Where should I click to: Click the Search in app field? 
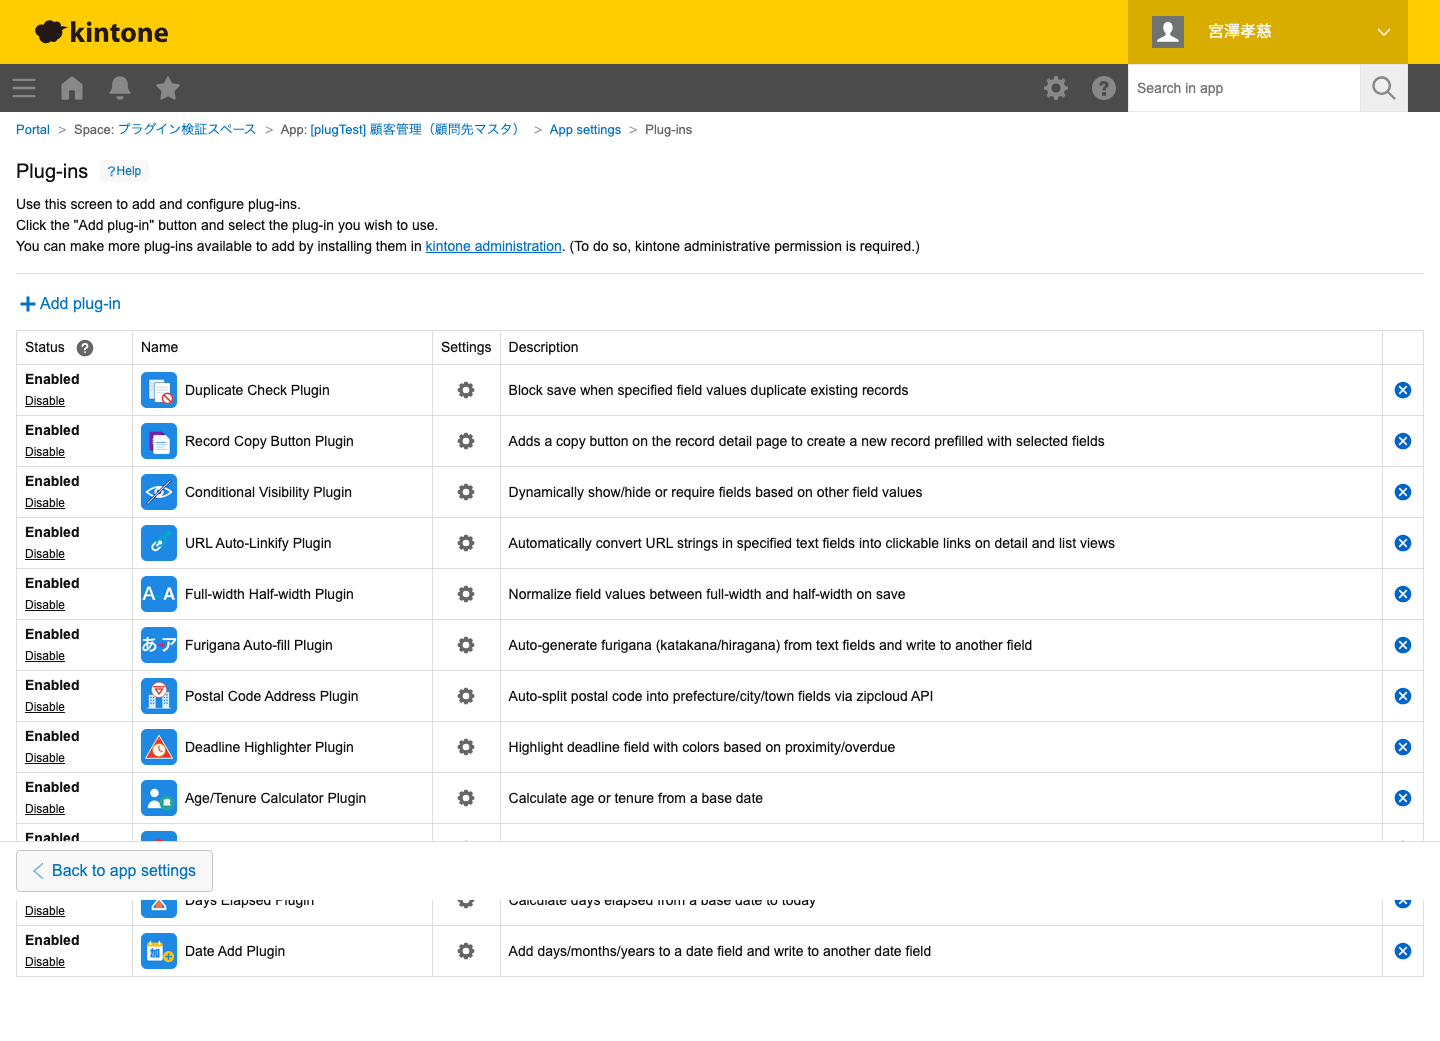(1244, 88)
